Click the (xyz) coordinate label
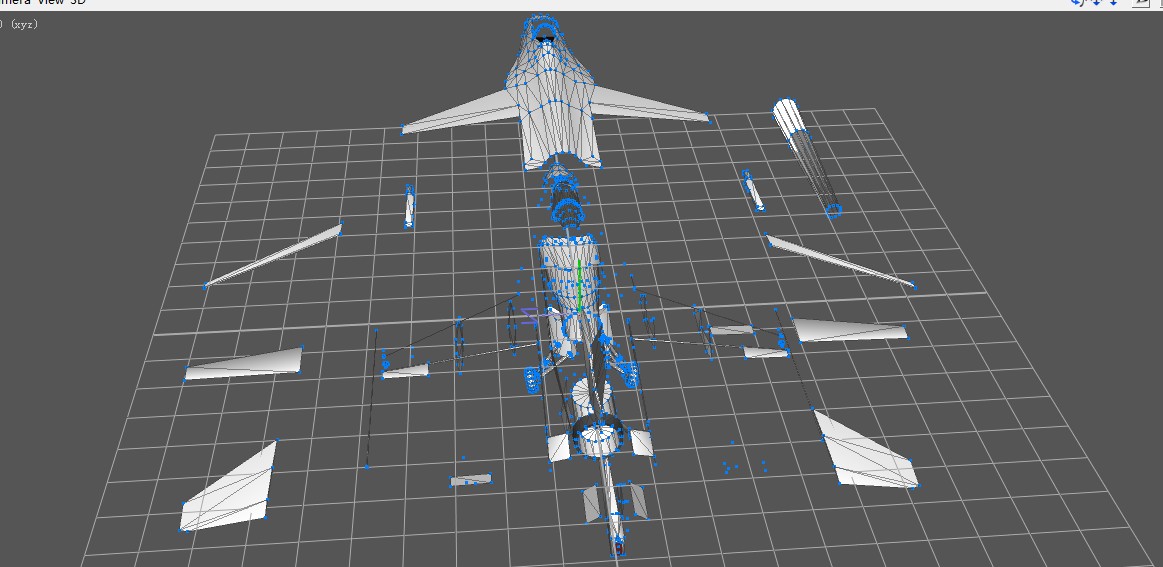The width and height of the screenshot is (1163, 567). 23,24
